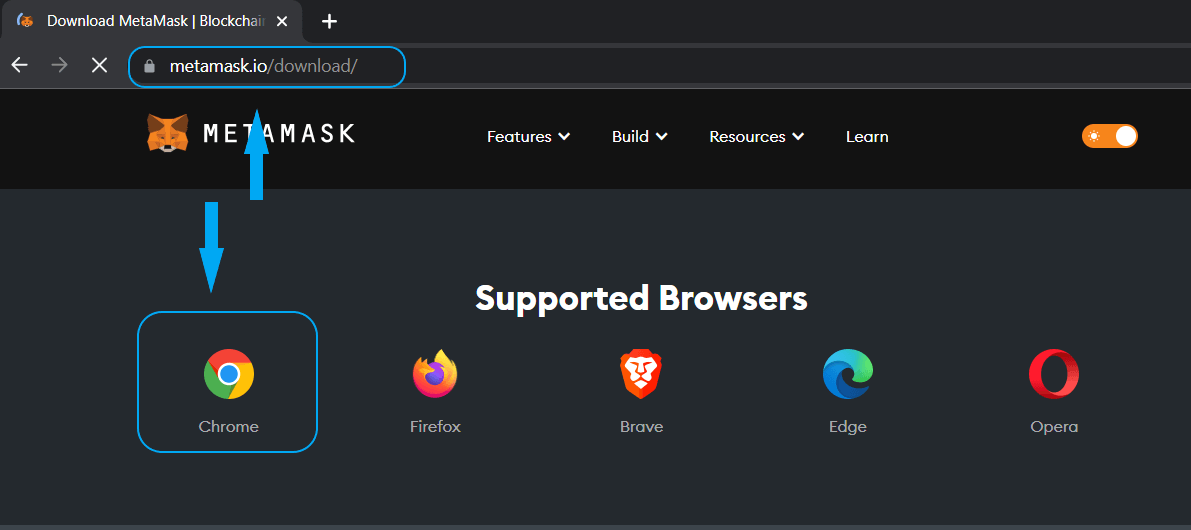
Task: Click the Opera text label
Action: pyautogui.click(x=1054, y=427)
